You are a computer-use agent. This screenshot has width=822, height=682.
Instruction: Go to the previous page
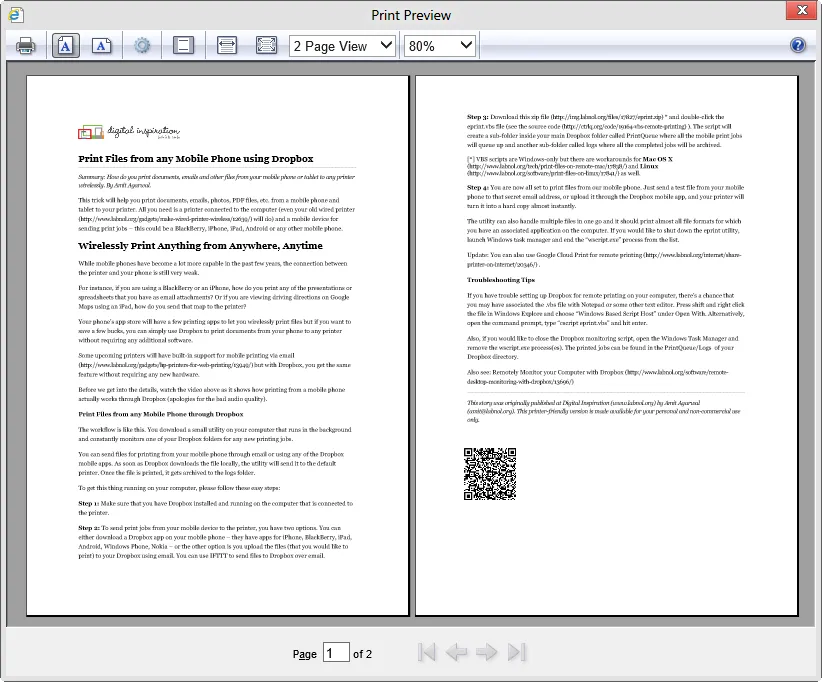(457, 651)
